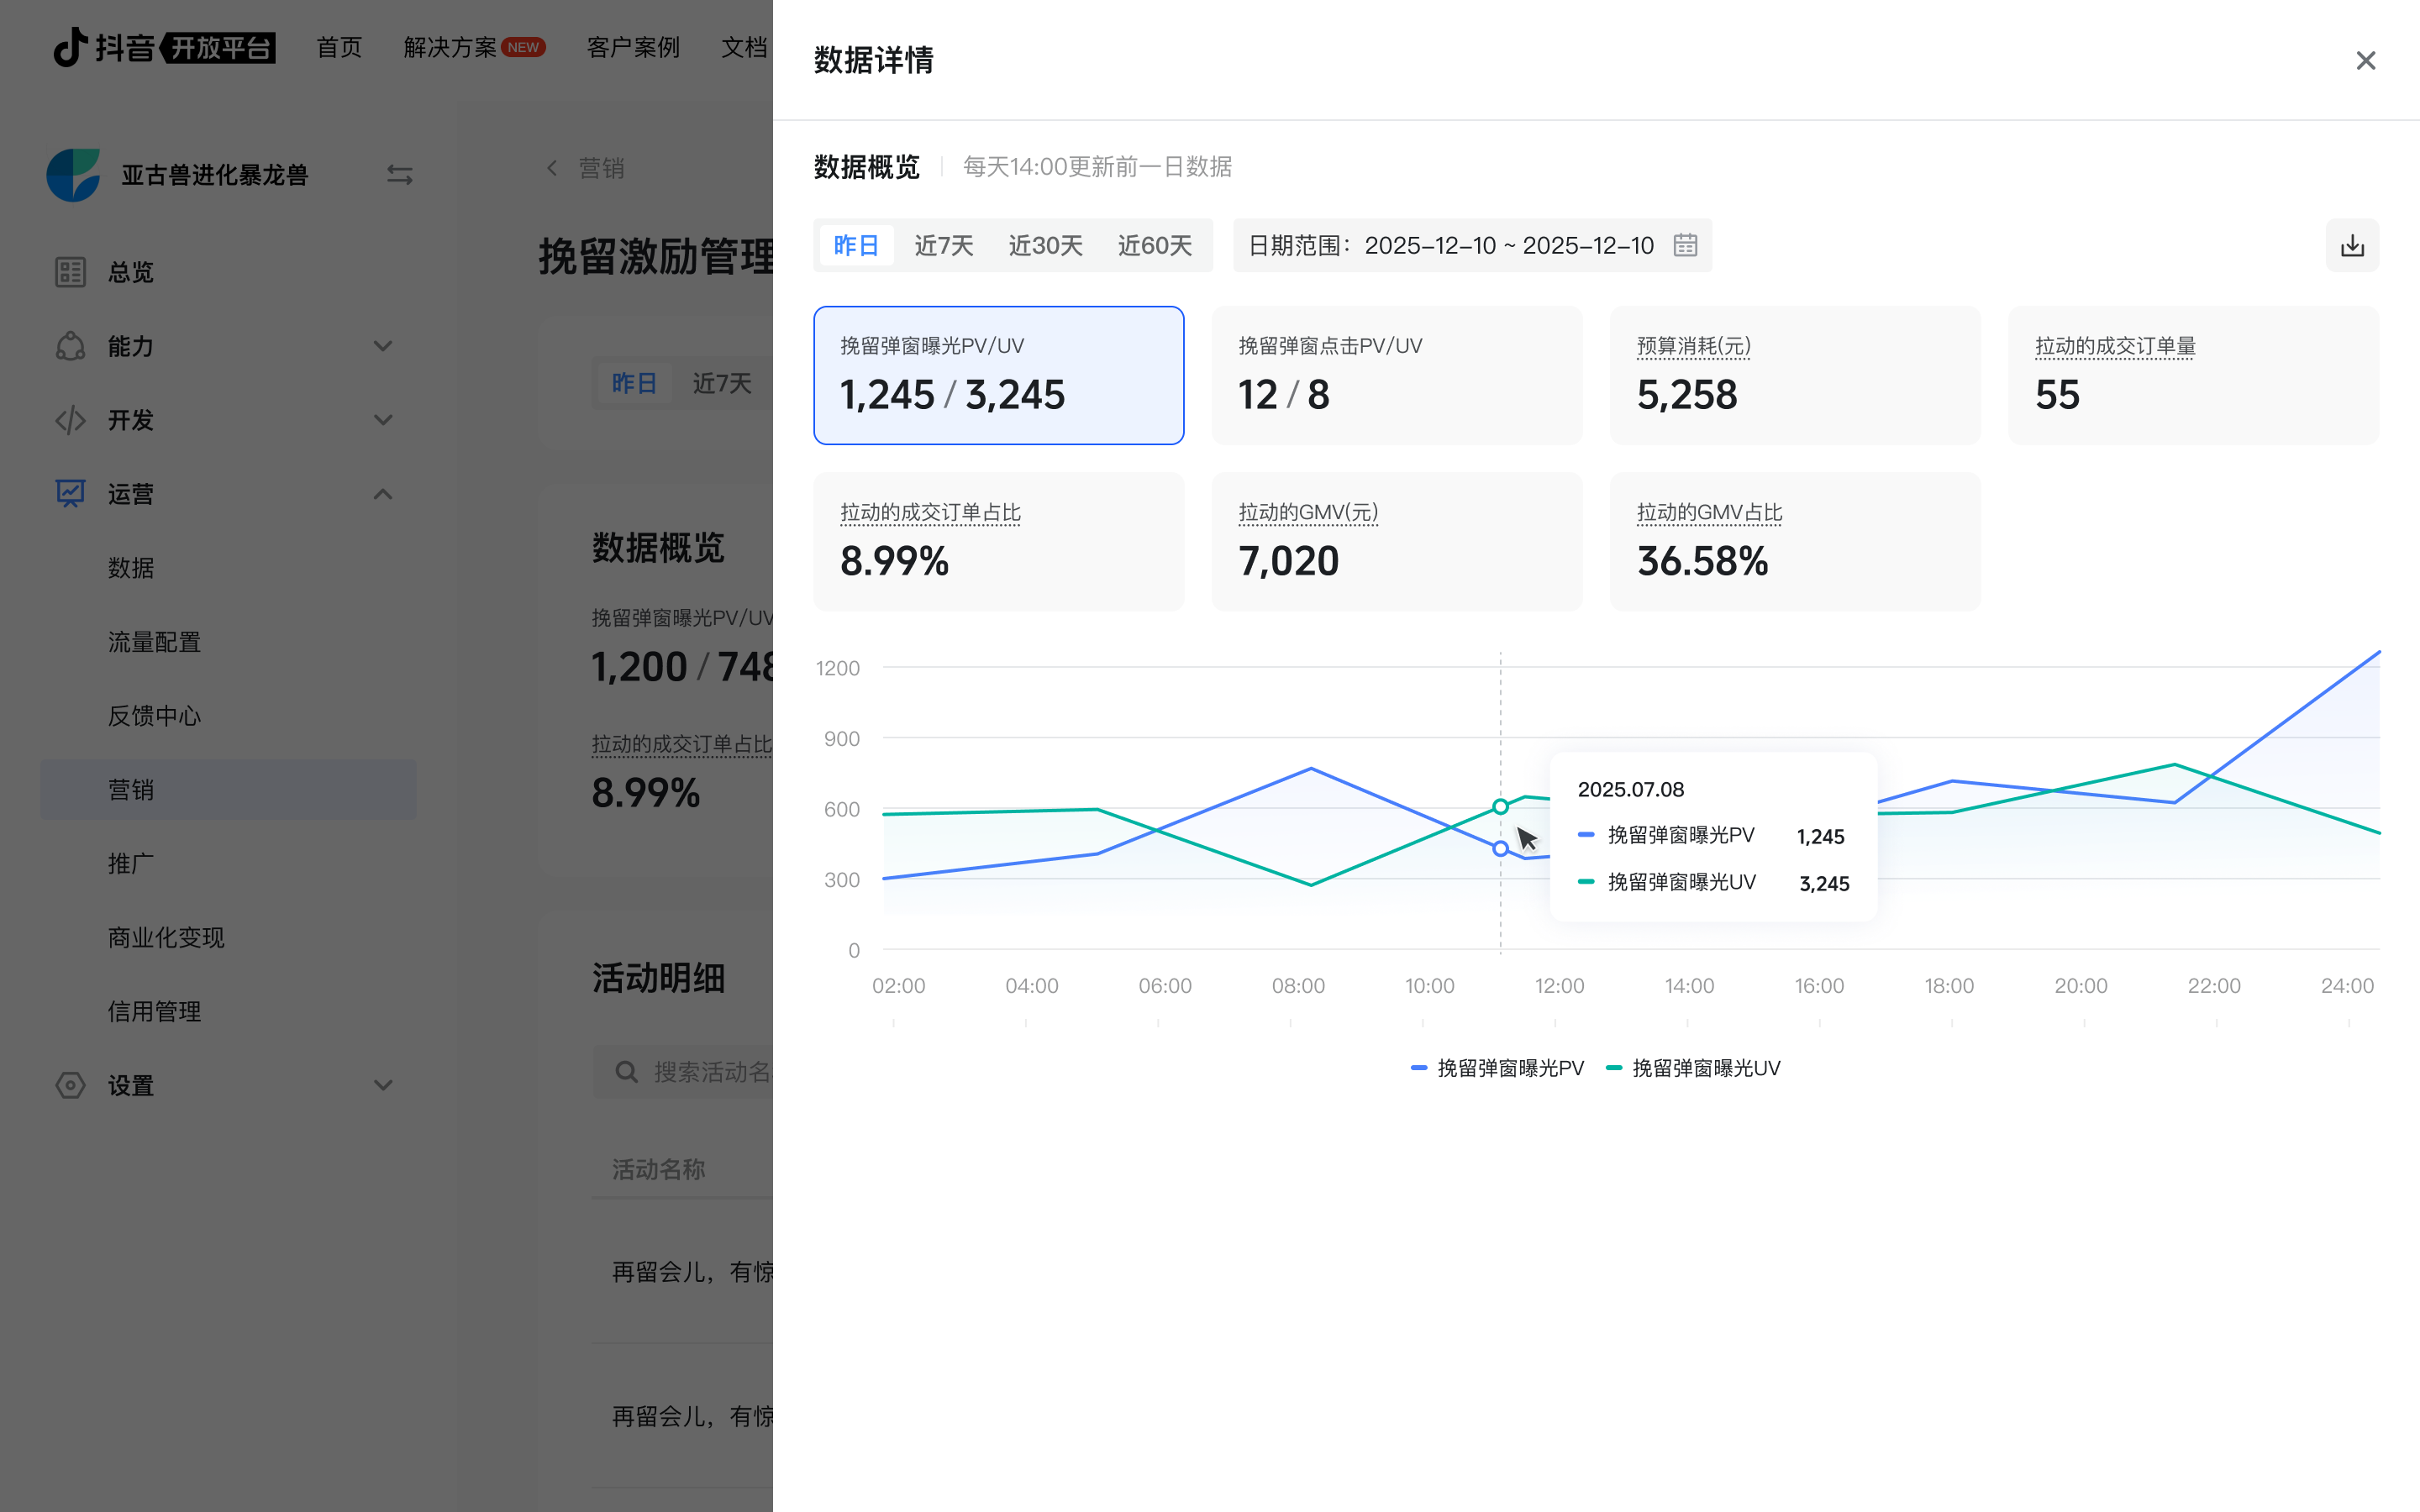Click the 开发 code icon
2420x1512 pixels.
70,420
